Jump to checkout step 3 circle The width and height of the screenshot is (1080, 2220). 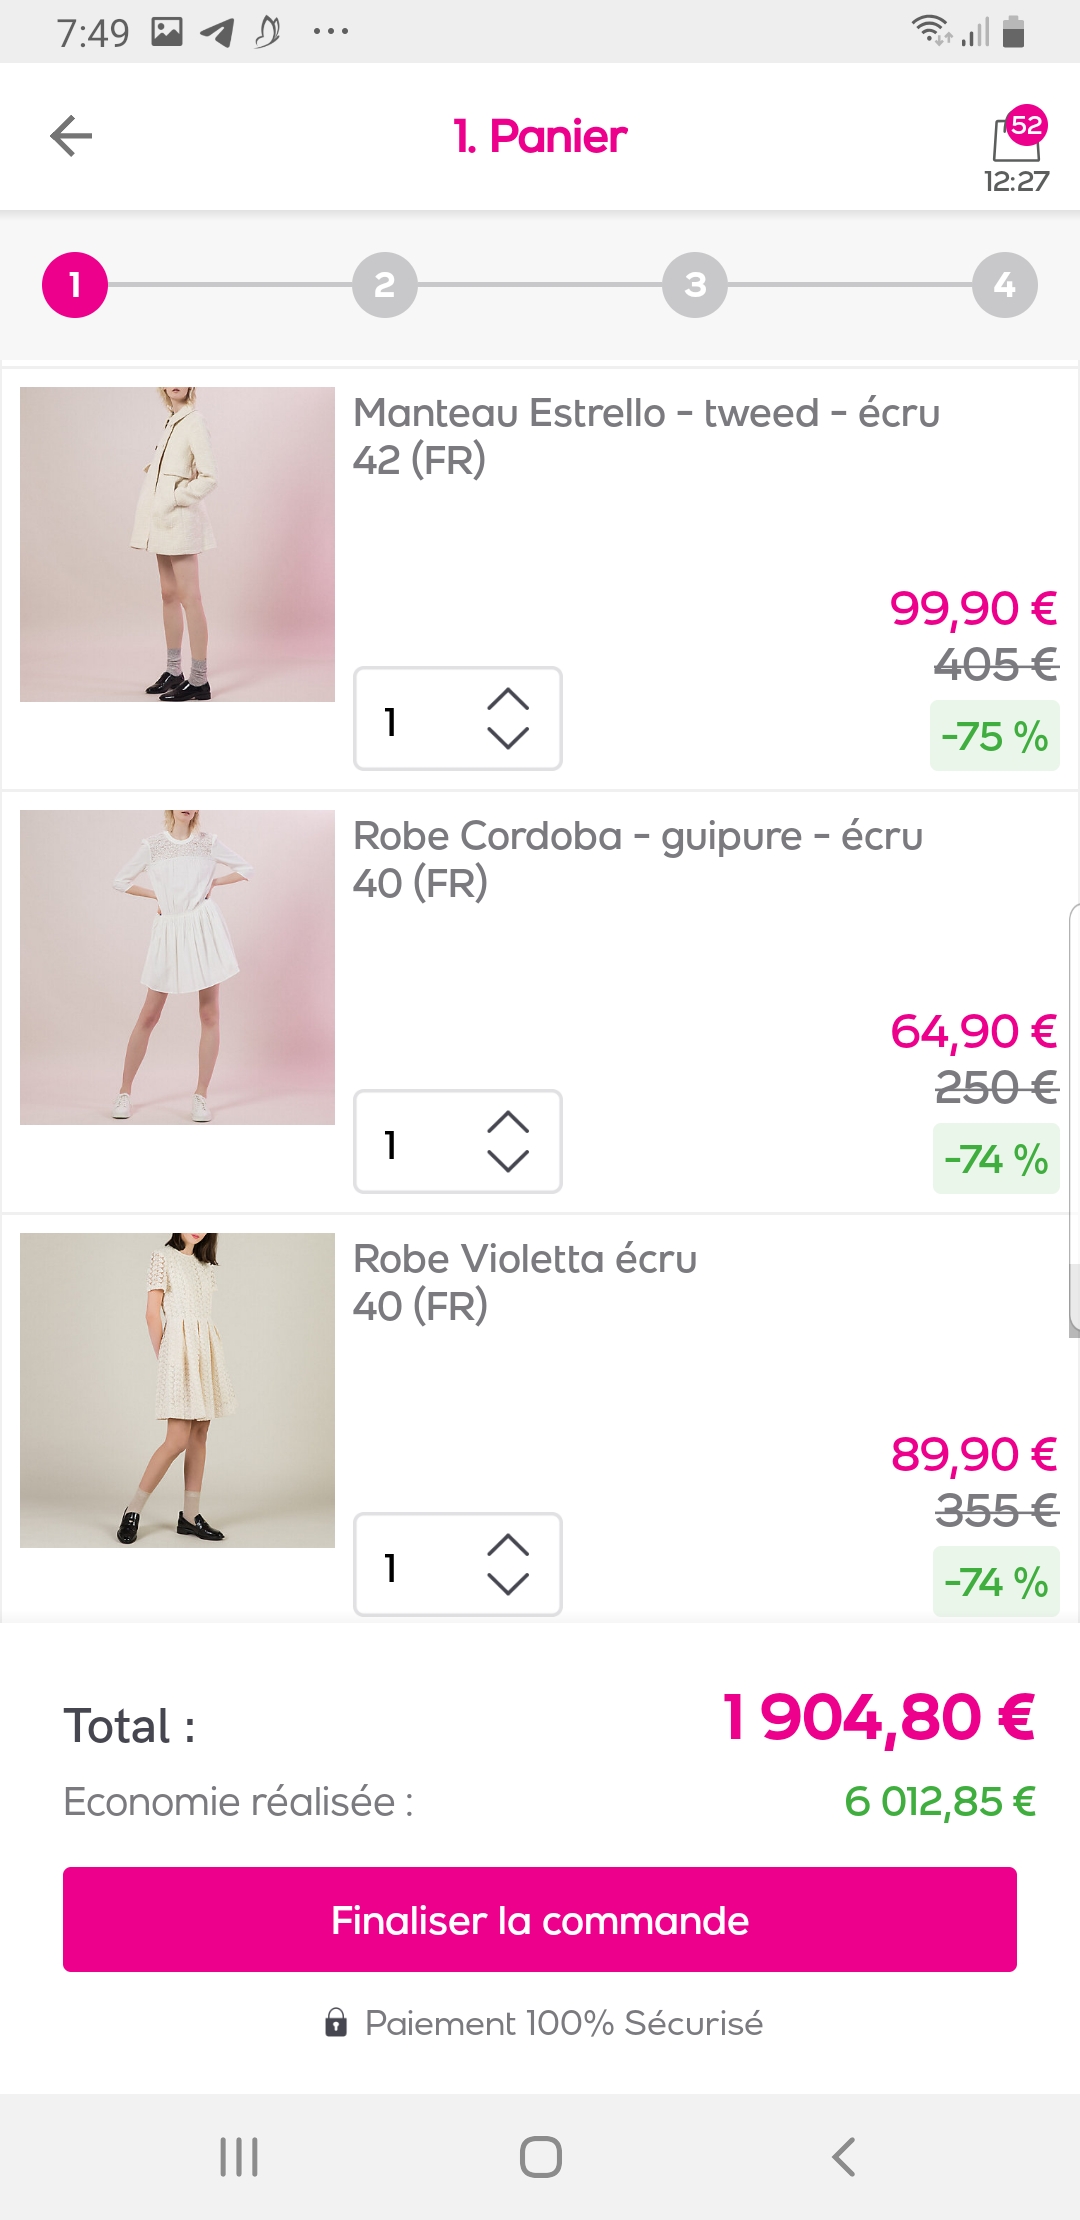click(695, 285)
